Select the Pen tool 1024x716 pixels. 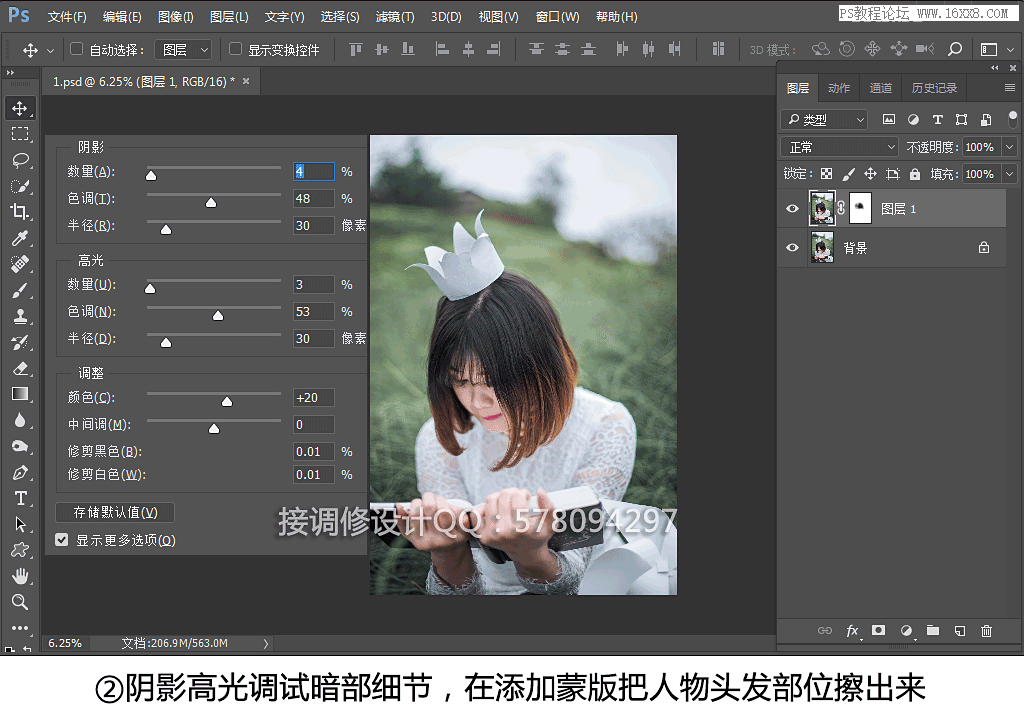[20, 472]
